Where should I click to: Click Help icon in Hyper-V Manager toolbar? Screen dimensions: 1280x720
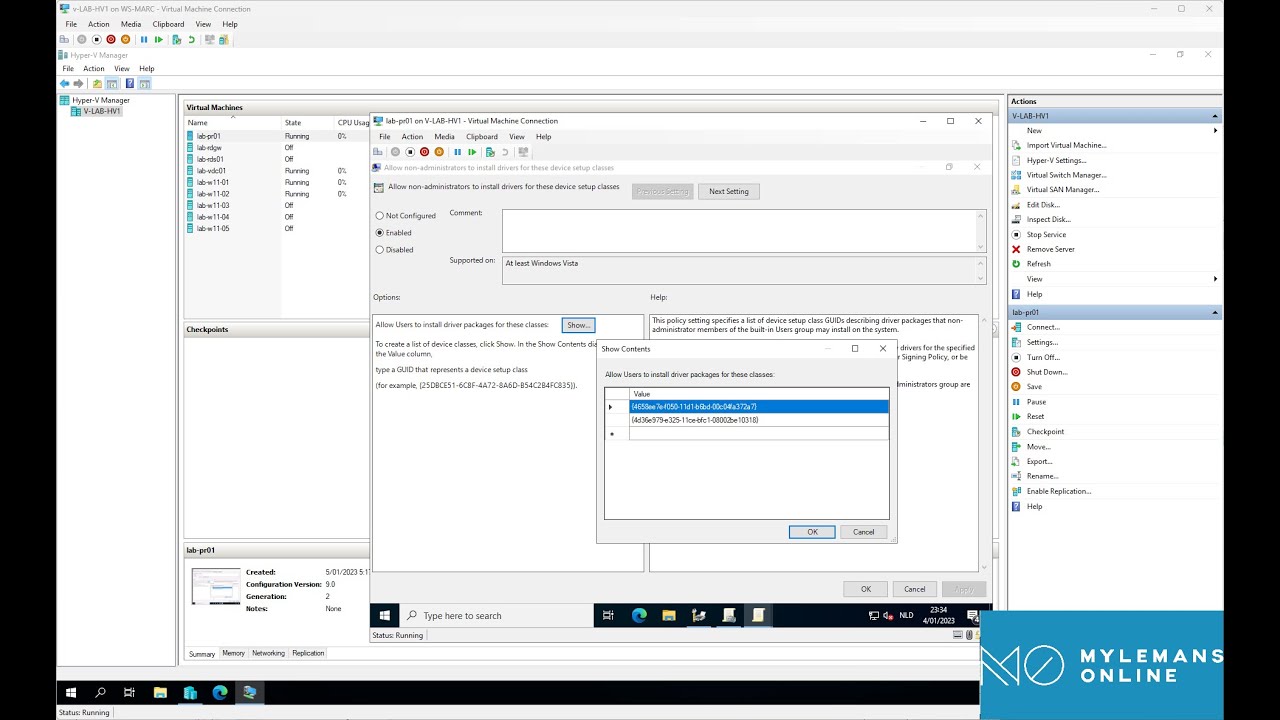tap(129, 84)
